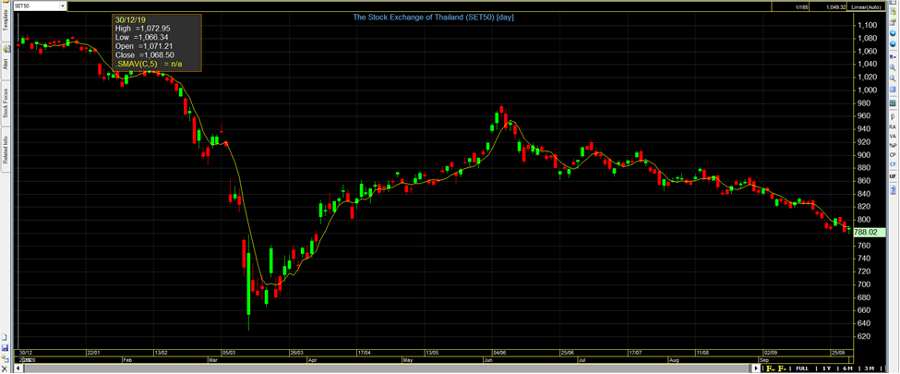Switch chart period to 3M

pos(869,368)
